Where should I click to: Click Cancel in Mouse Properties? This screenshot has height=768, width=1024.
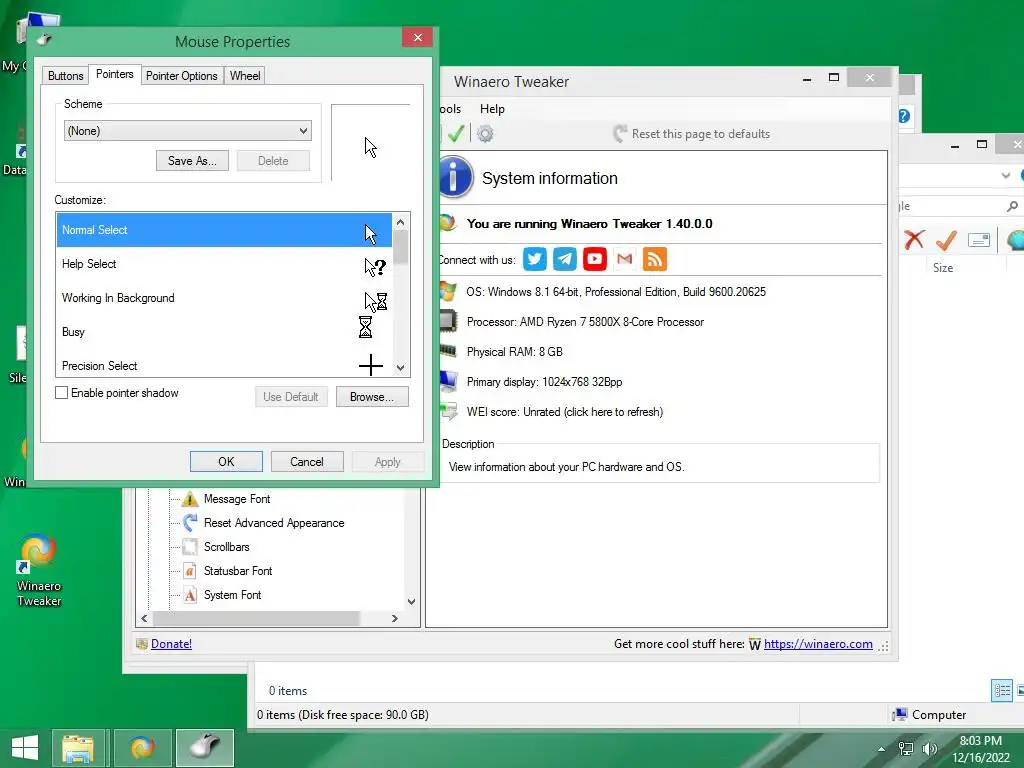coord(307,462)
